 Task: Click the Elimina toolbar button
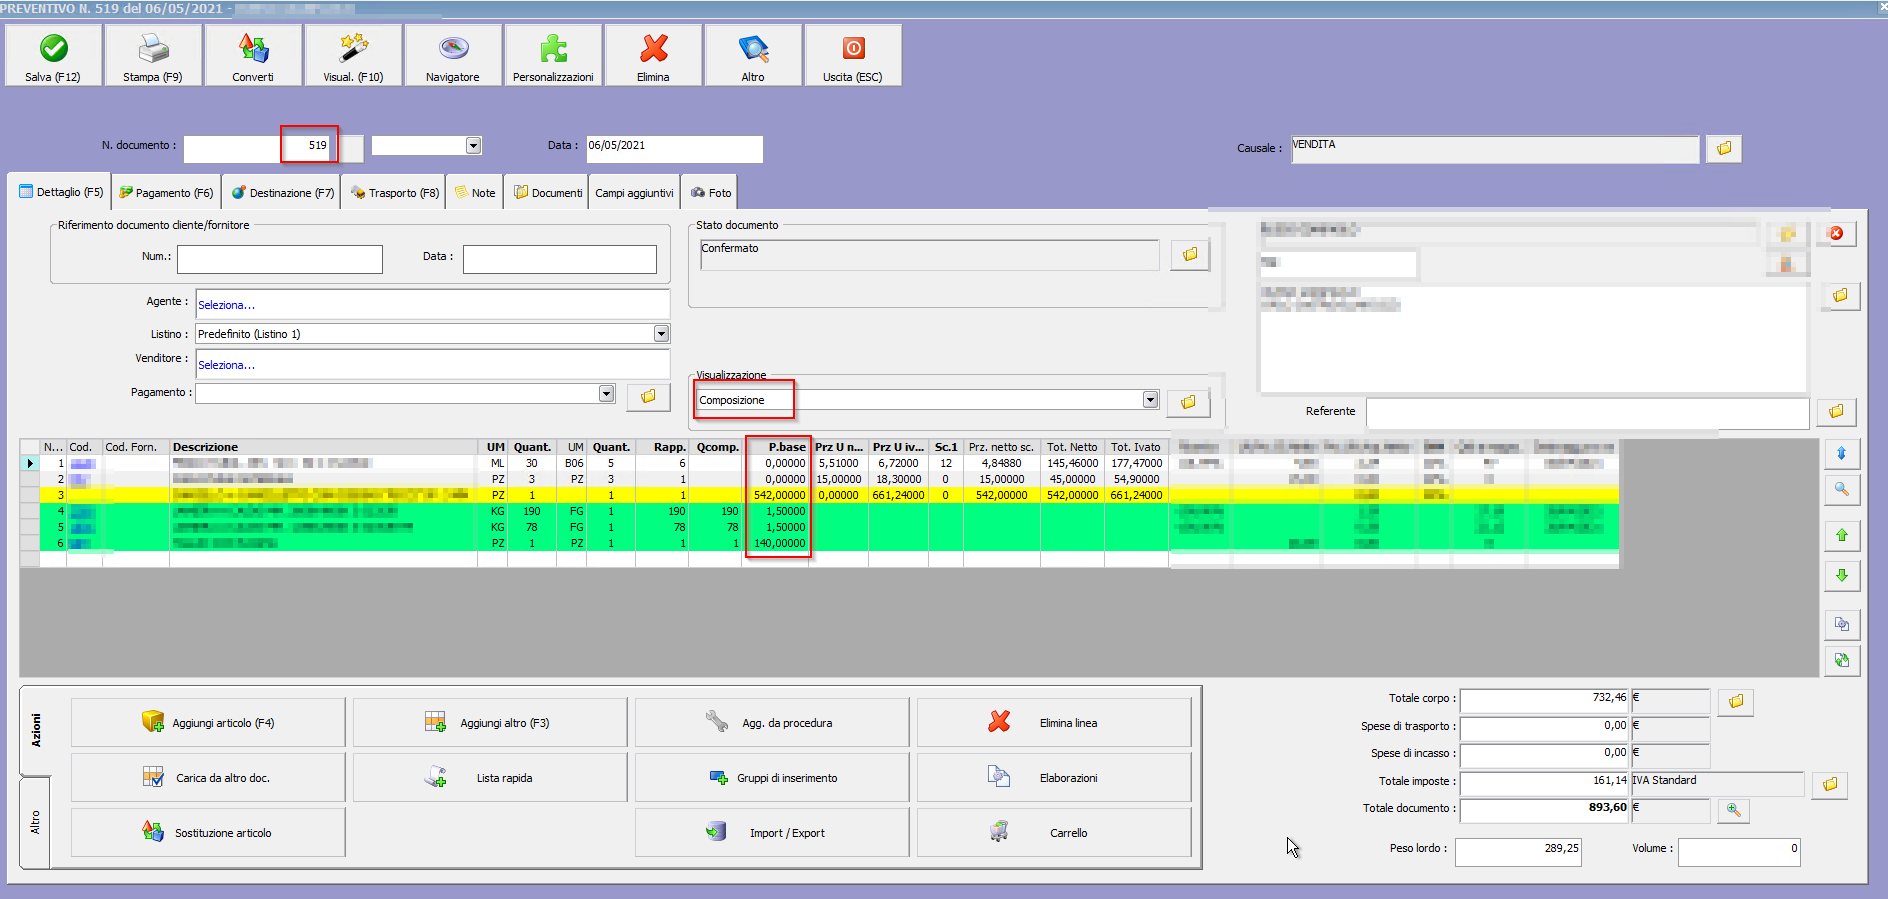[653, 55]
